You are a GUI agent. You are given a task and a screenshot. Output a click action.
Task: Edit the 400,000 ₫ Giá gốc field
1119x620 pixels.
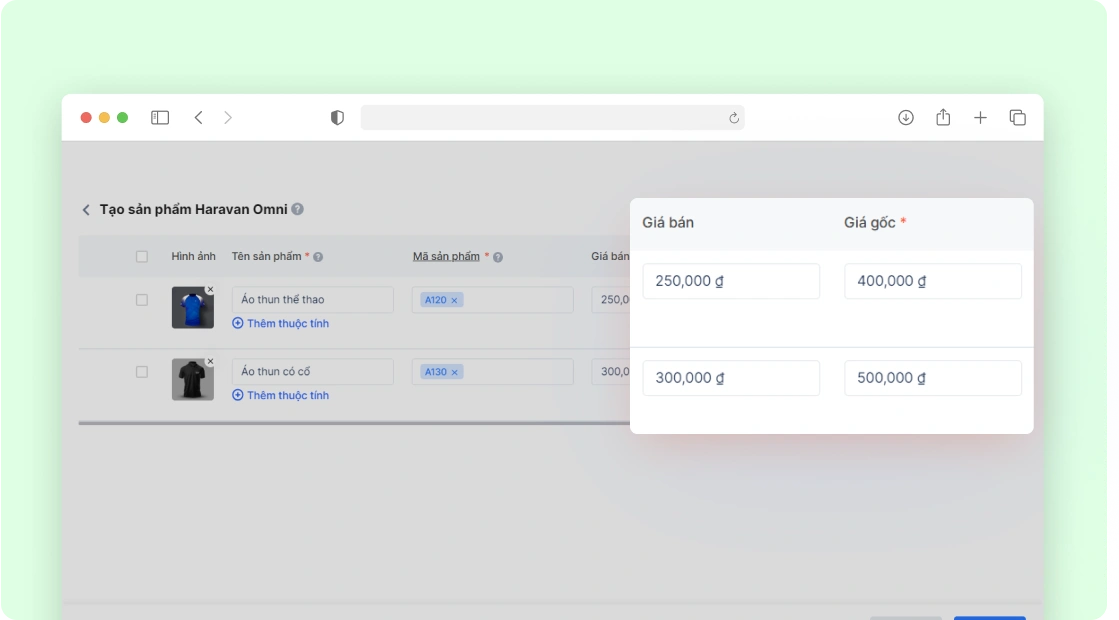click(x=932, y=281)
